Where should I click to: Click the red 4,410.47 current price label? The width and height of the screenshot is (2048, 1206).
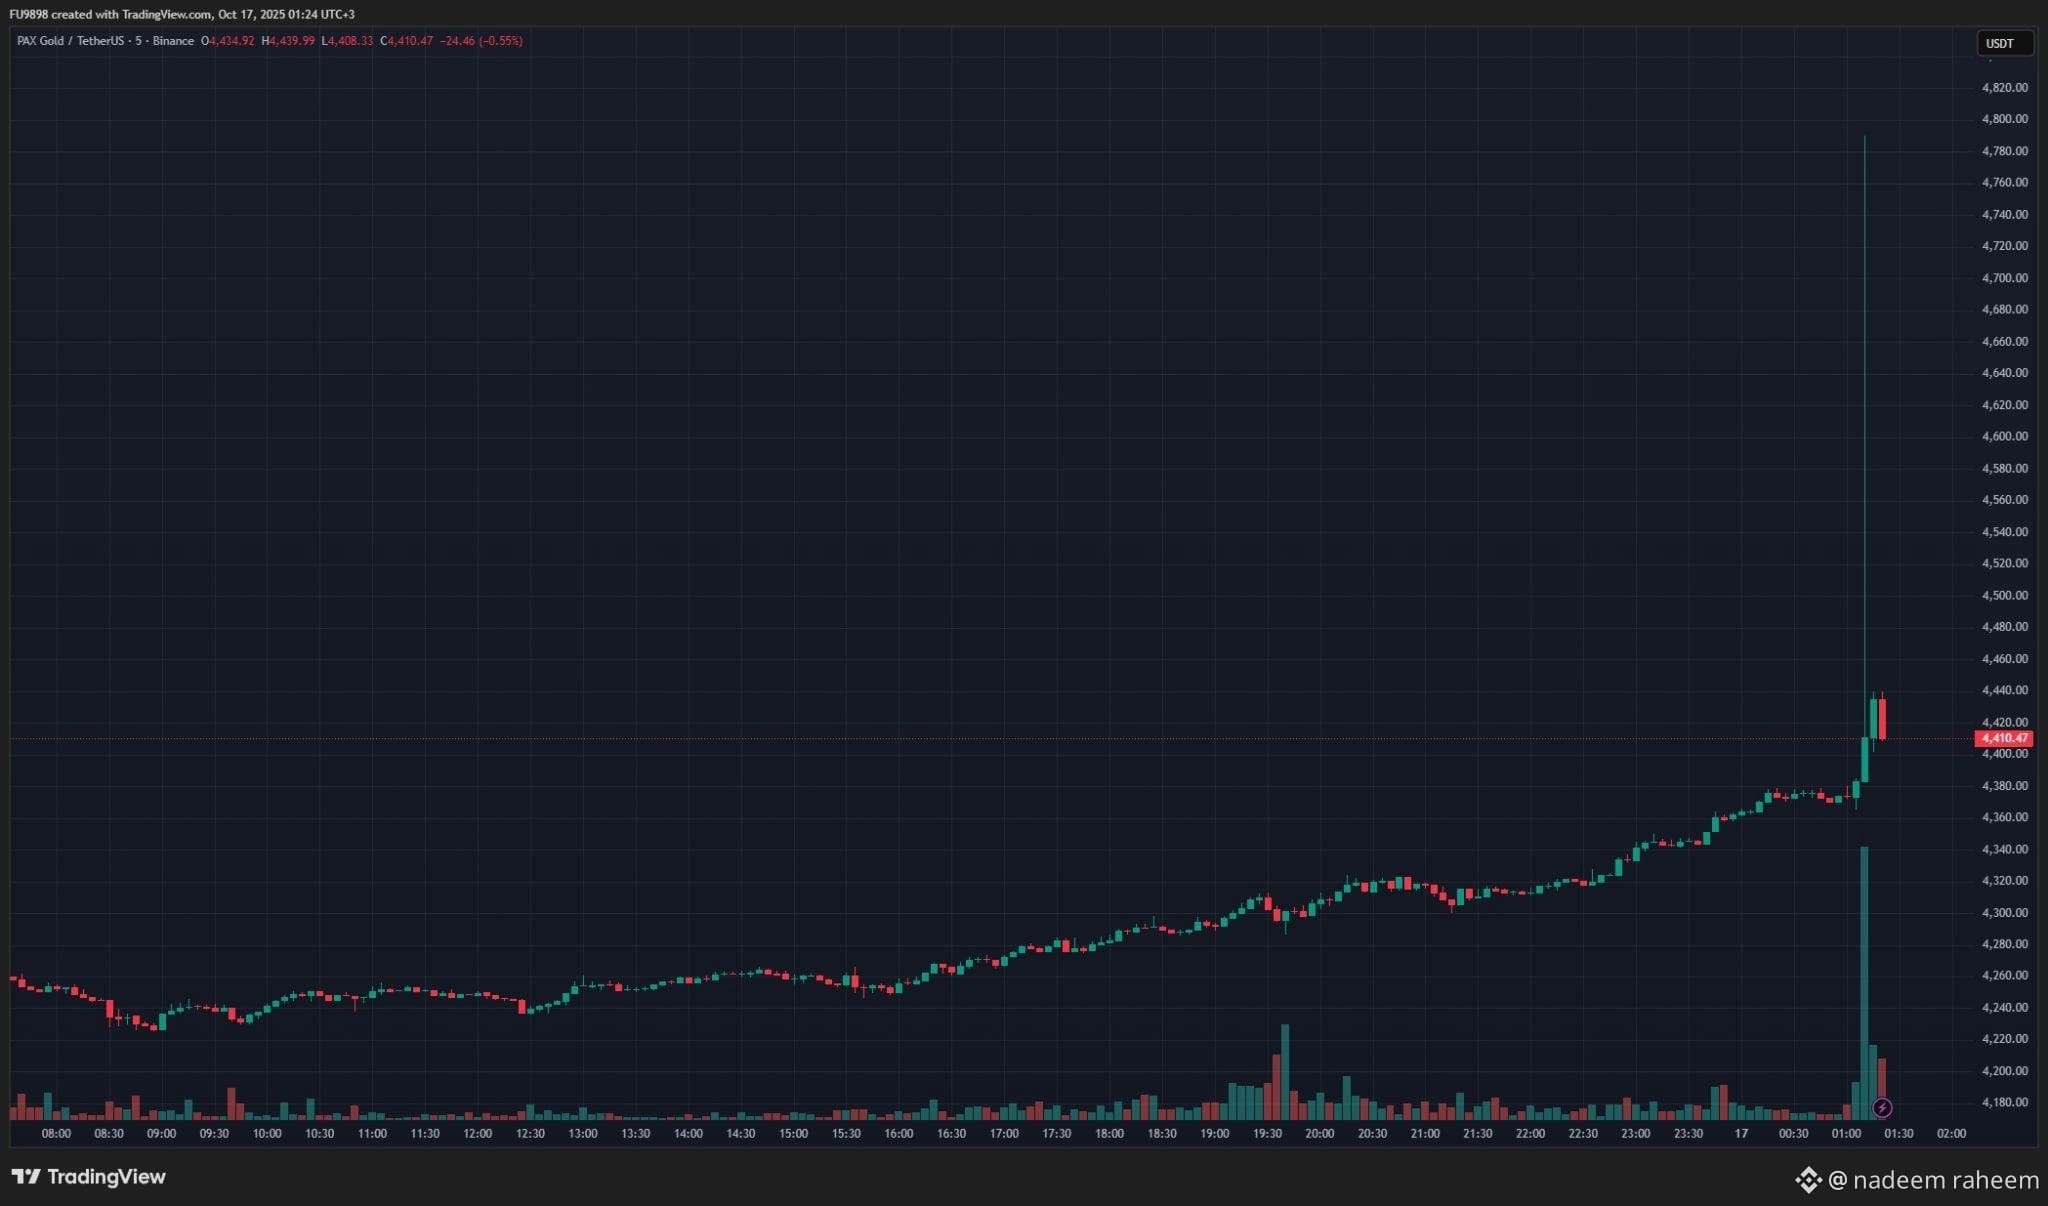tap(2004, 738)
